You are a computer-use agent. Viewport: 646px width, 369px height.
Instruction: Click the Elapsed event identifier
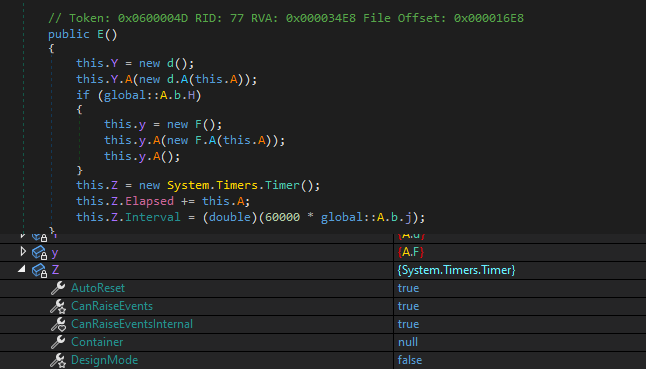(x=150, y=201)
